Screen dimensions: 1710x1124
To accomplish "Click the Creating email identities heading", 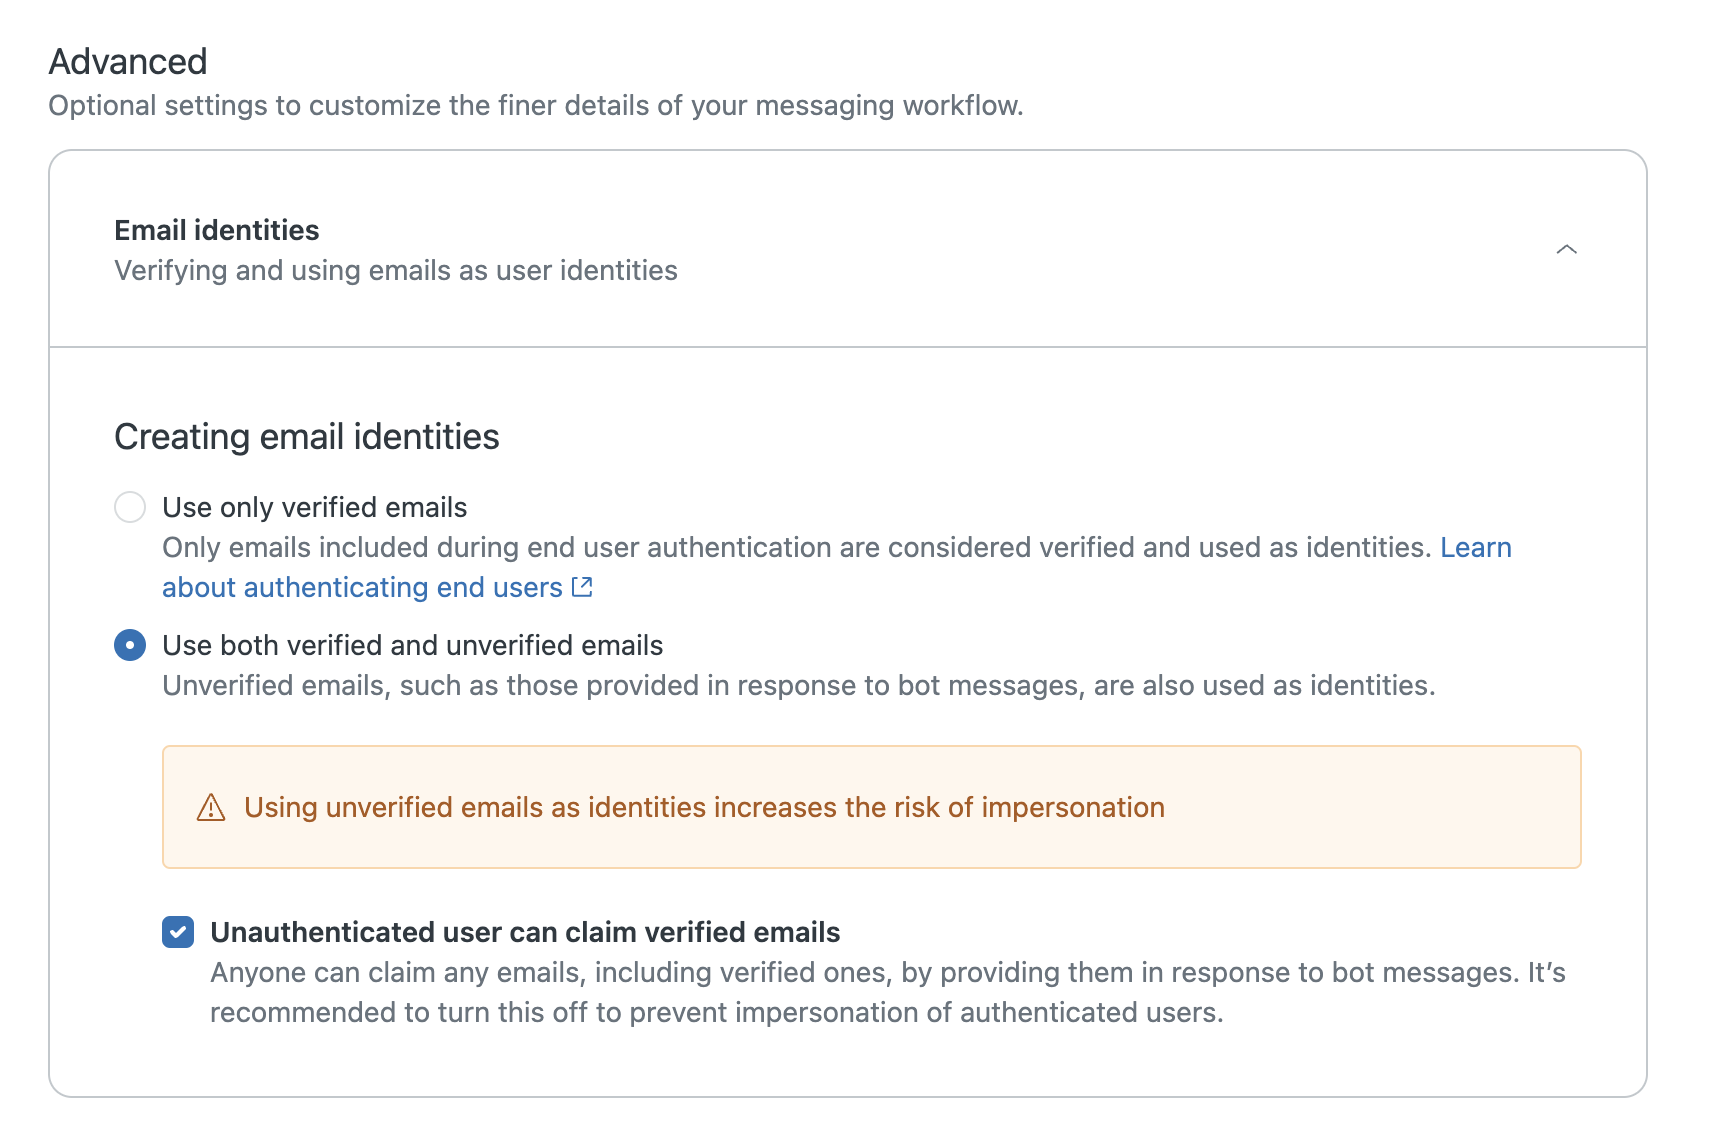I will pos(307,436).
